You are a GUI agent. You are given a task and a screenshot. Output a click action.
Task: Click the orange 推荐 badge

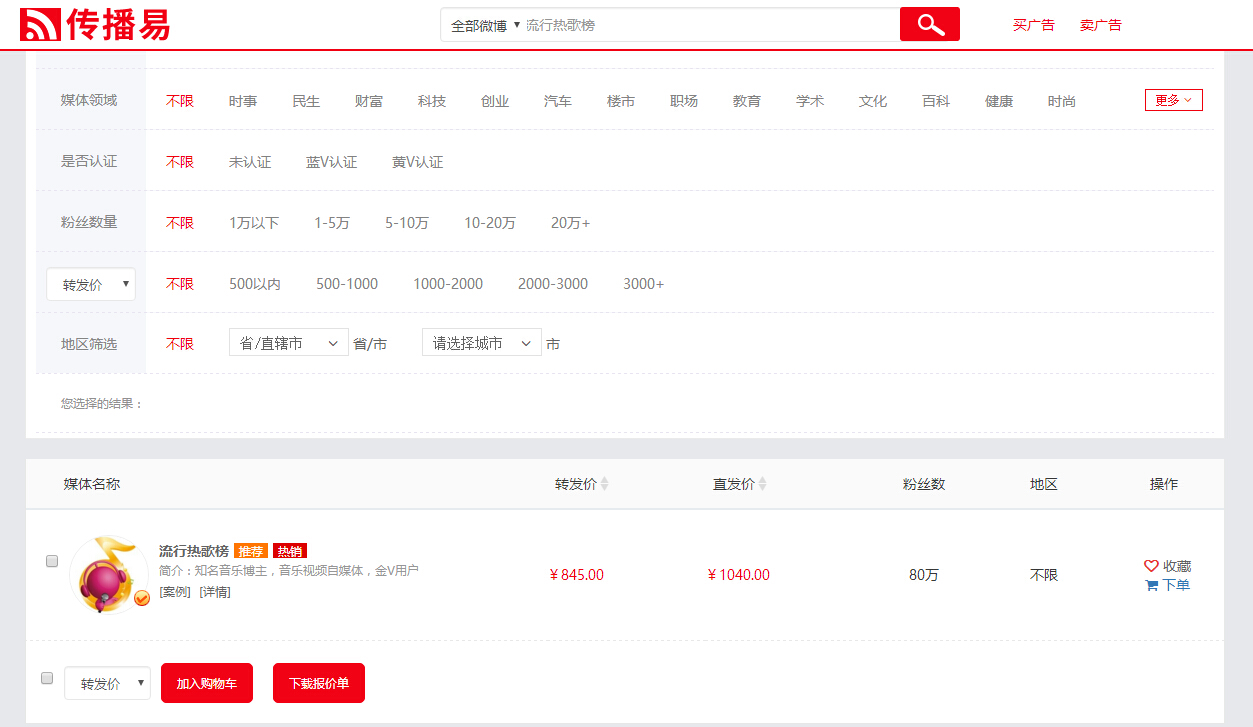tap(250, 551)
